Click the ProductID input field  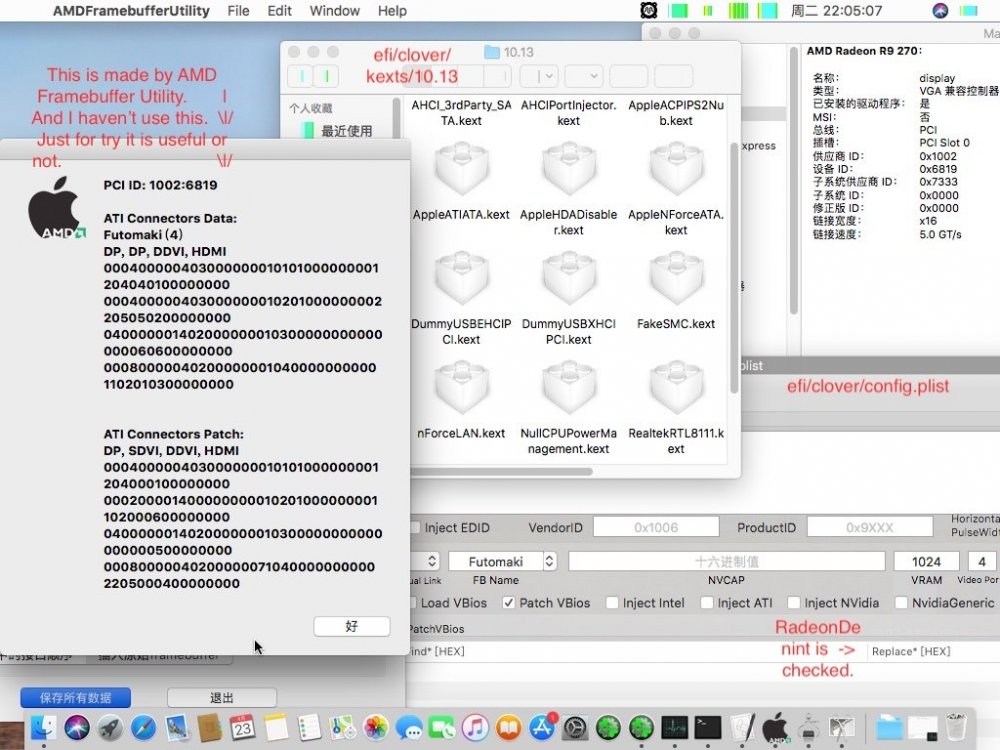pyautogui.click(x=869, y=527)
